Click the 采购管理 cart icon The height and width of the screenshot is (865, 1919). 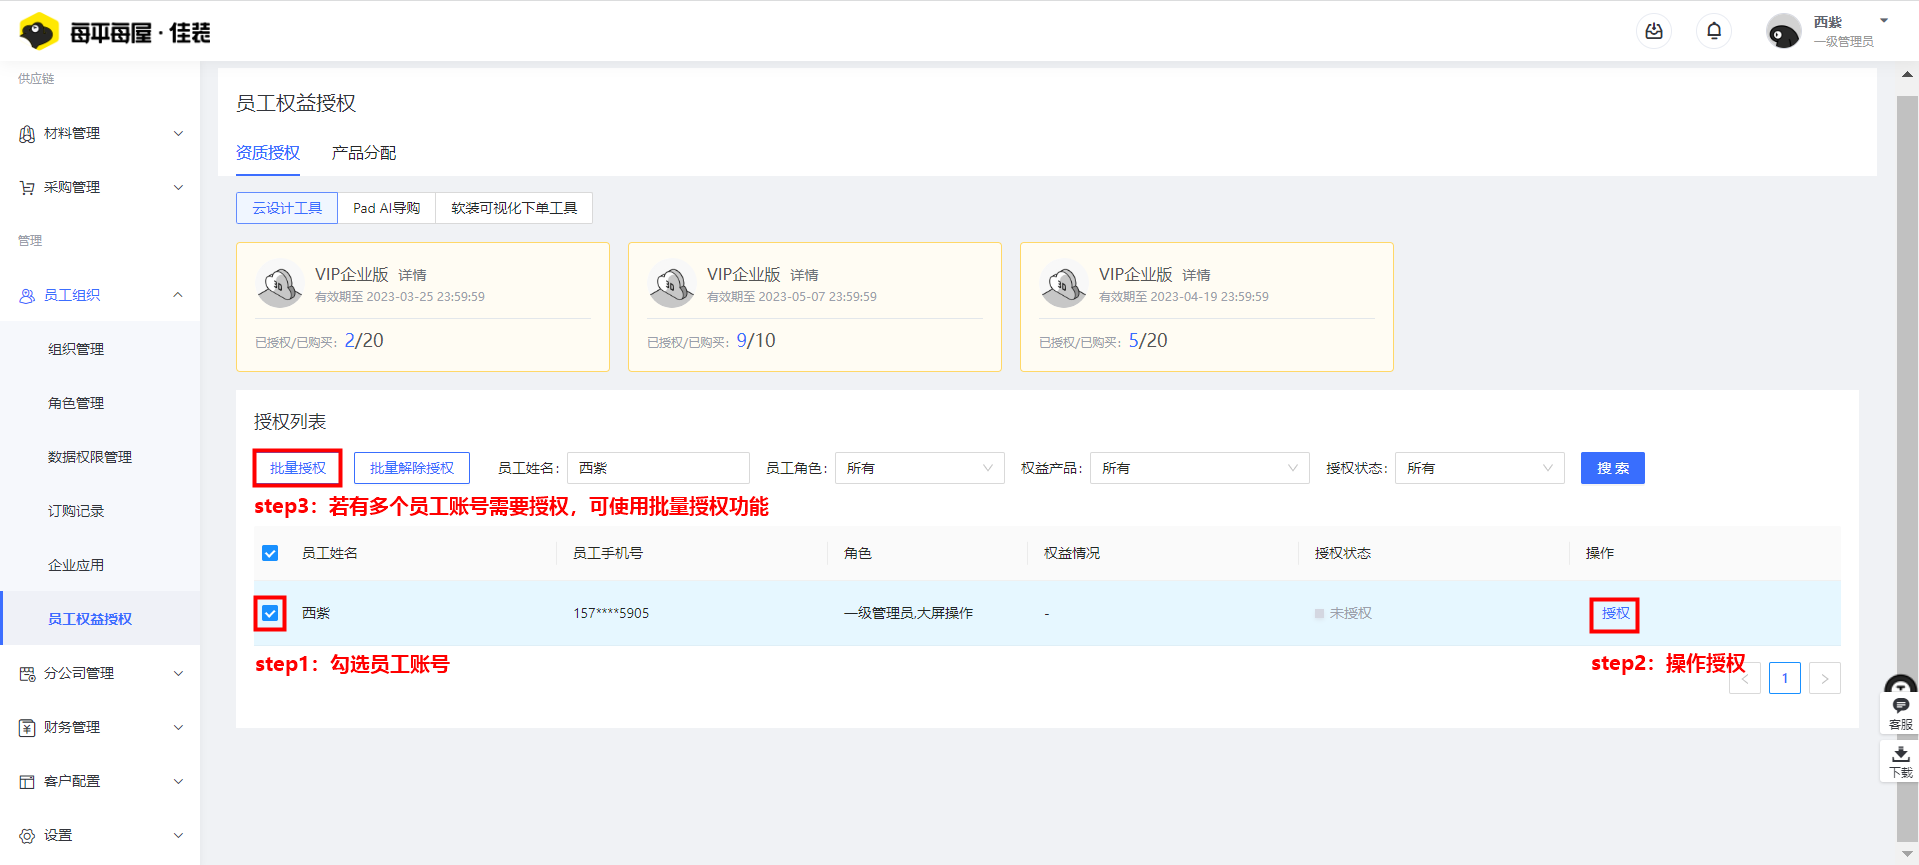click(x=27, y=188)
